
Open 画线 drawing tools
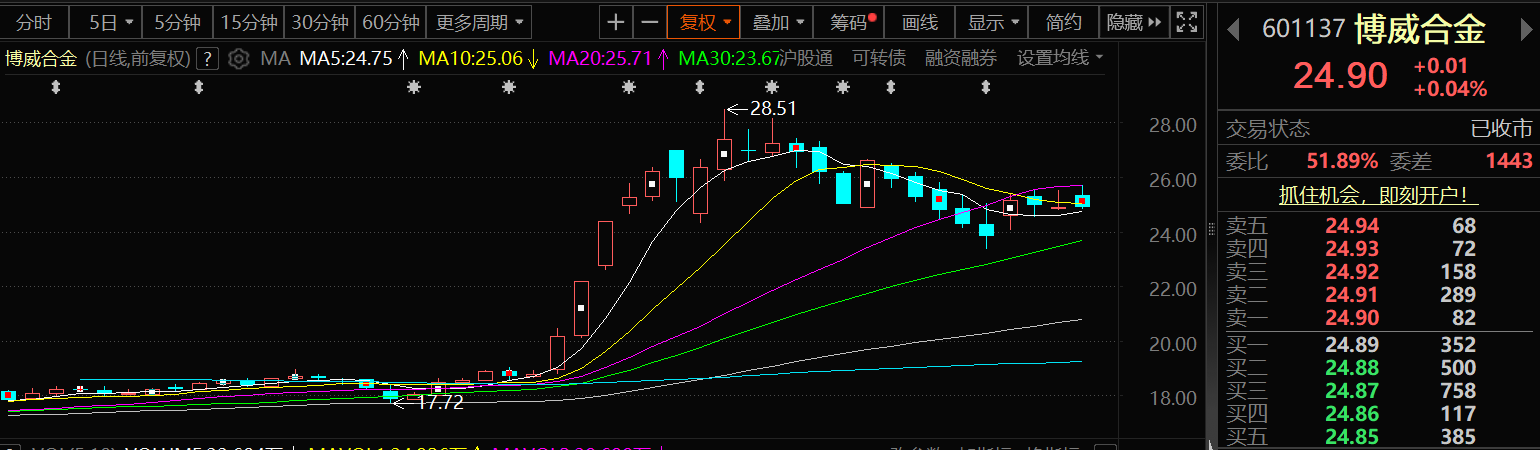click(x=919, y=22)
